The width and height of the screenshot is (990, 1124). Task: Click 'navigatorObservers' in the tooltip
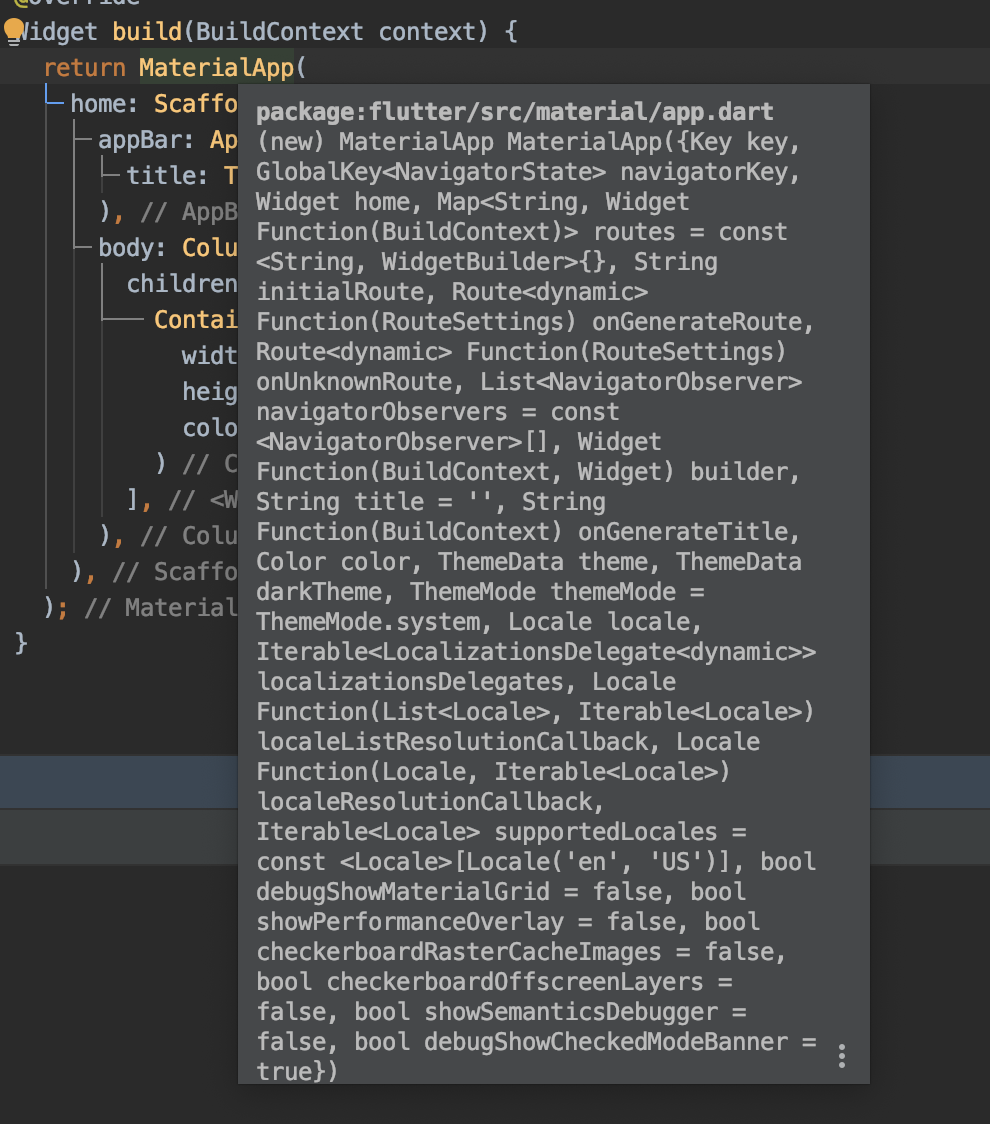(x=381, y=412)
